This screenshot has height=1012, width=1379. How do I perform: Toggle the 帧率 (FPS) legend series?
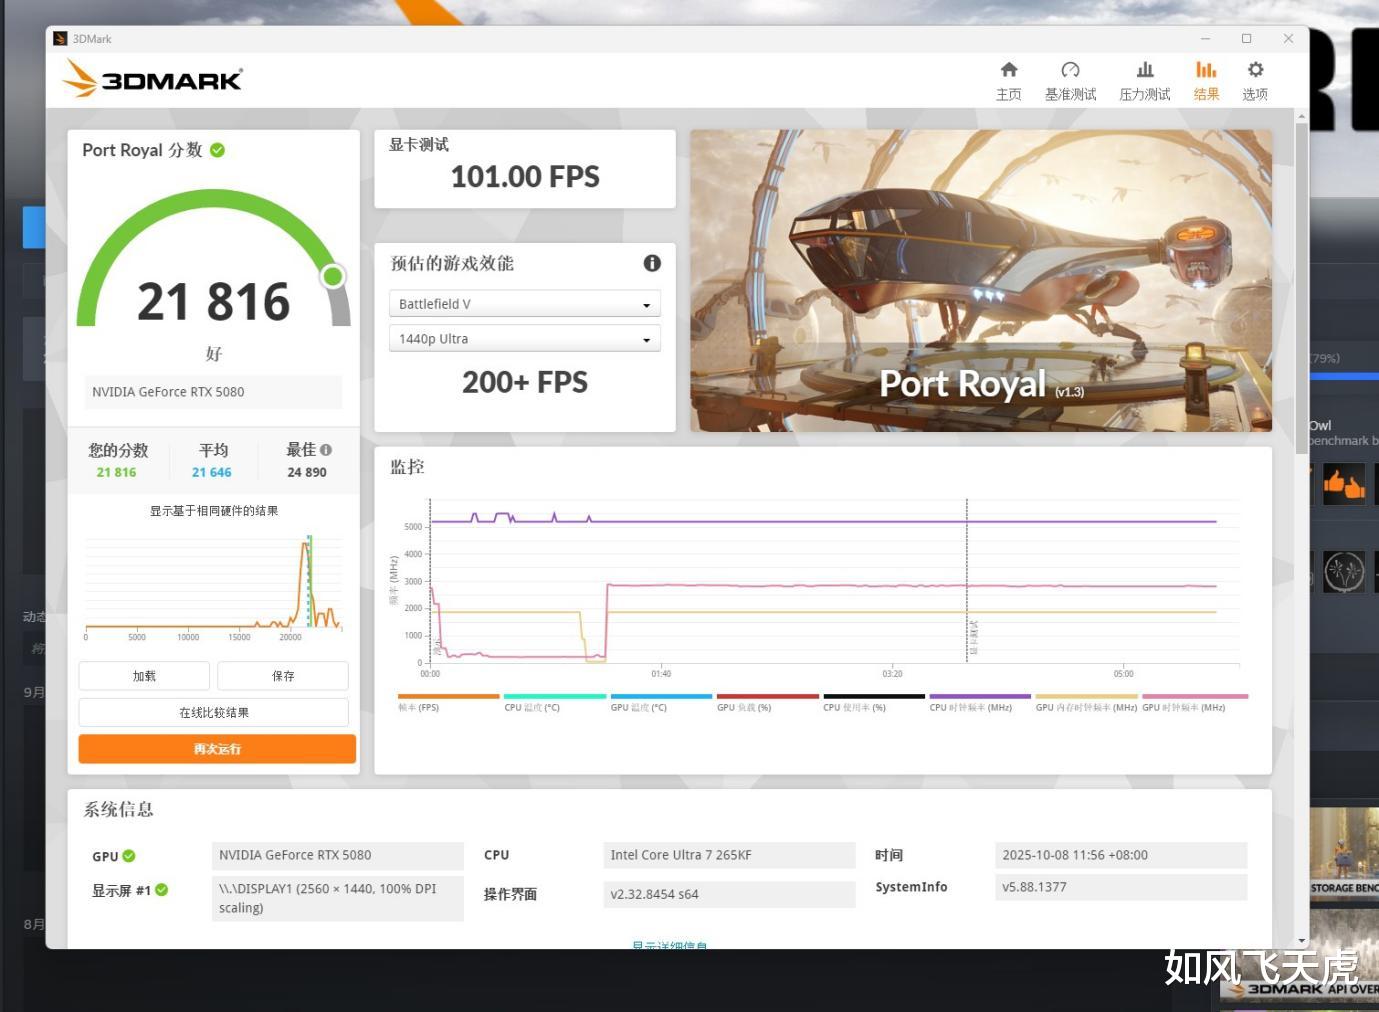[x=448, y=702]
